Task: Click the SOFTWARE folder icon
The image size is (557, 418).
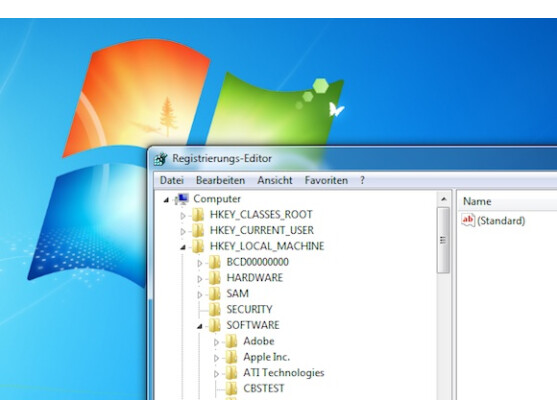Action: coord(215,325)
